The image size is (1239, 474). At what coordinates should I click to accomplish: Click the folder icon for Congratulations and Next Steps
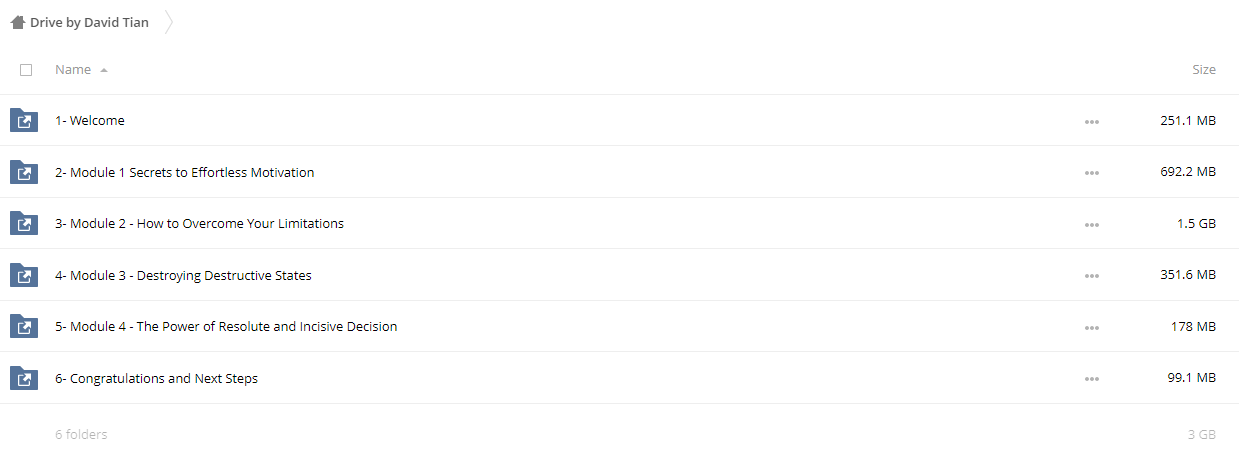[24, 378]
